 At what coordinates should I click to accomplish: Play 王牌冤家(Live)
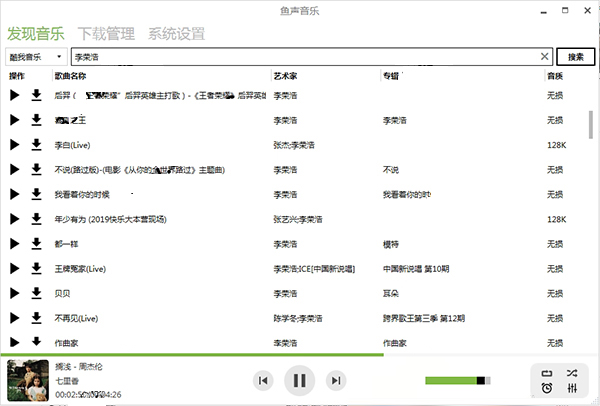15,269
